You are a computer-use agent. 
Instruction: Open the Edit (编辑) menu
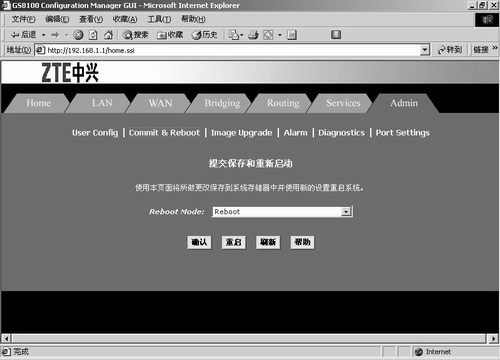(57, 19)
